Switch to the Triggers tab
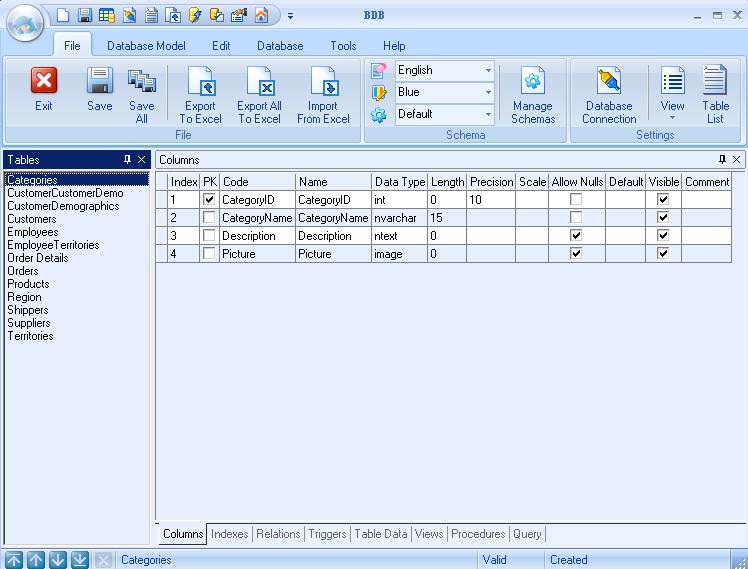Screen dimensions: 748x569 [x=327, y=534]
